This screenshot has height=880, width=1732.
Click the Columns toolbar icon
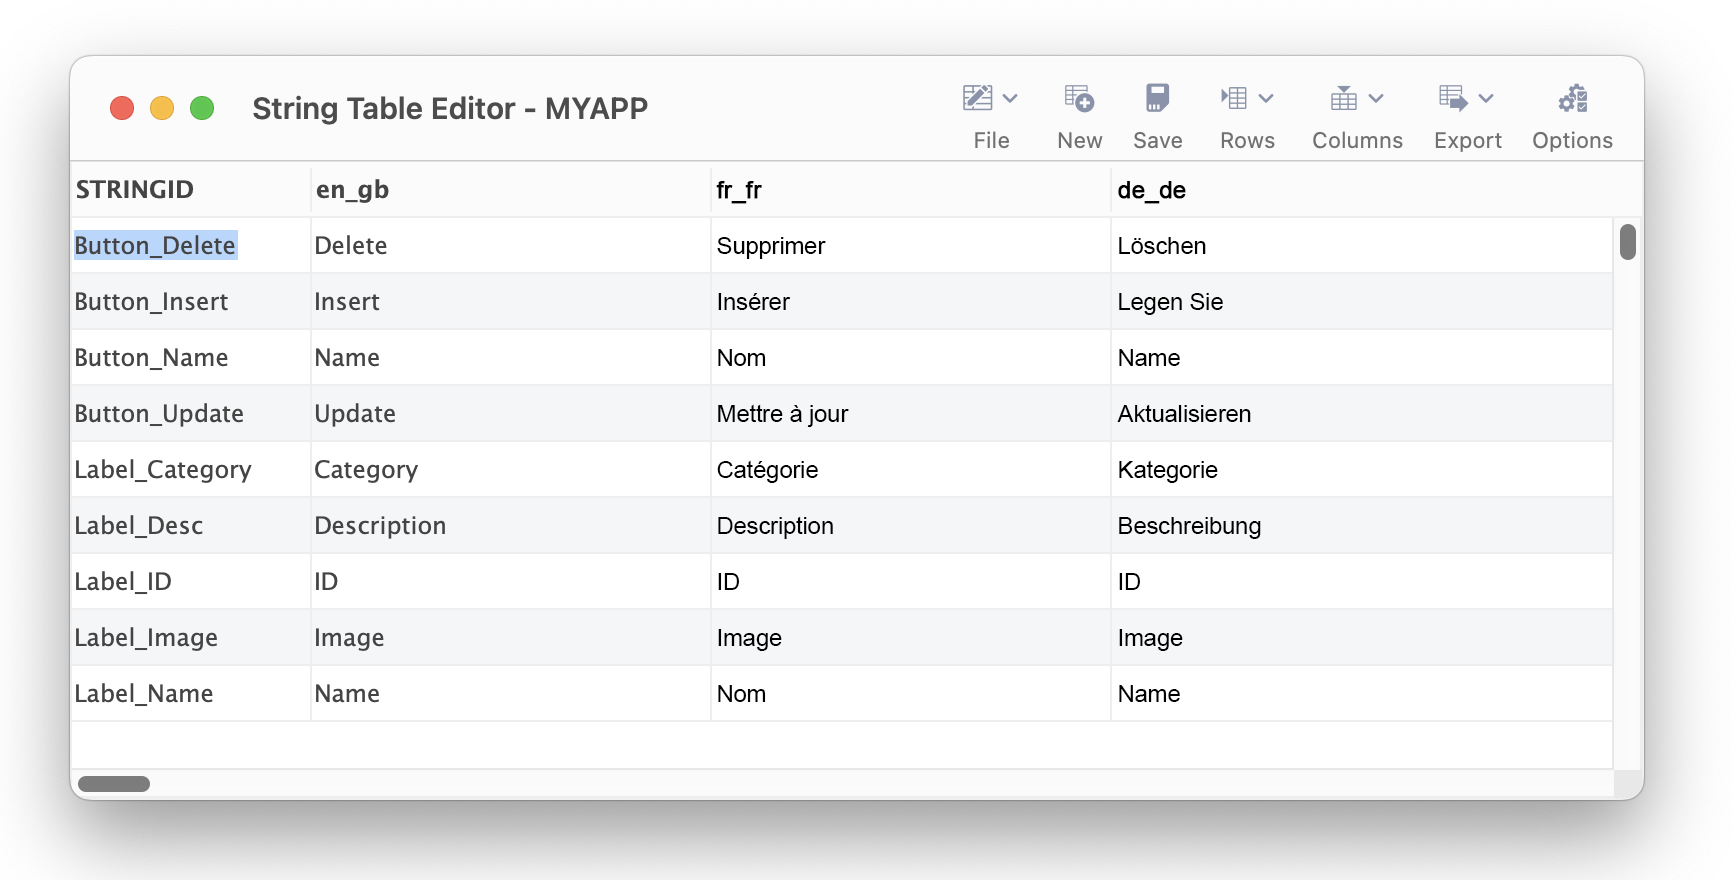(x=1344, y=98)
